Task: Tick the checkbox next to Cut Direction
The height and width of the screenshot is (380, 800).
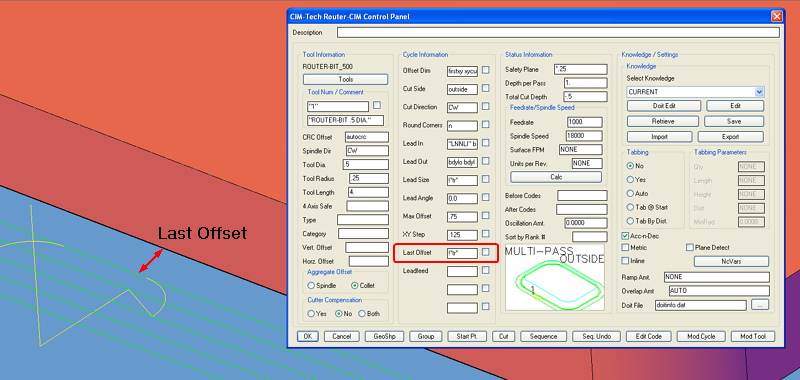Action: click(x=486, y=107)
